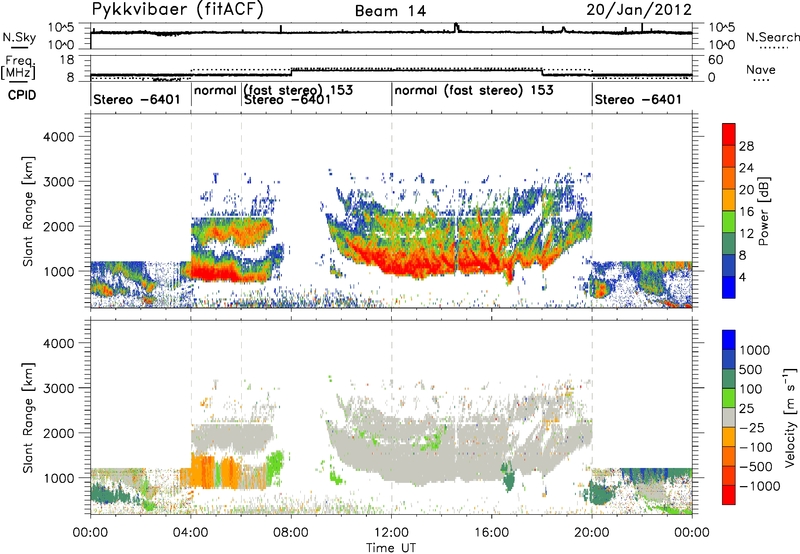Click the plot title "Pykkvibaer (fitACF)"

tap(177, 9)
